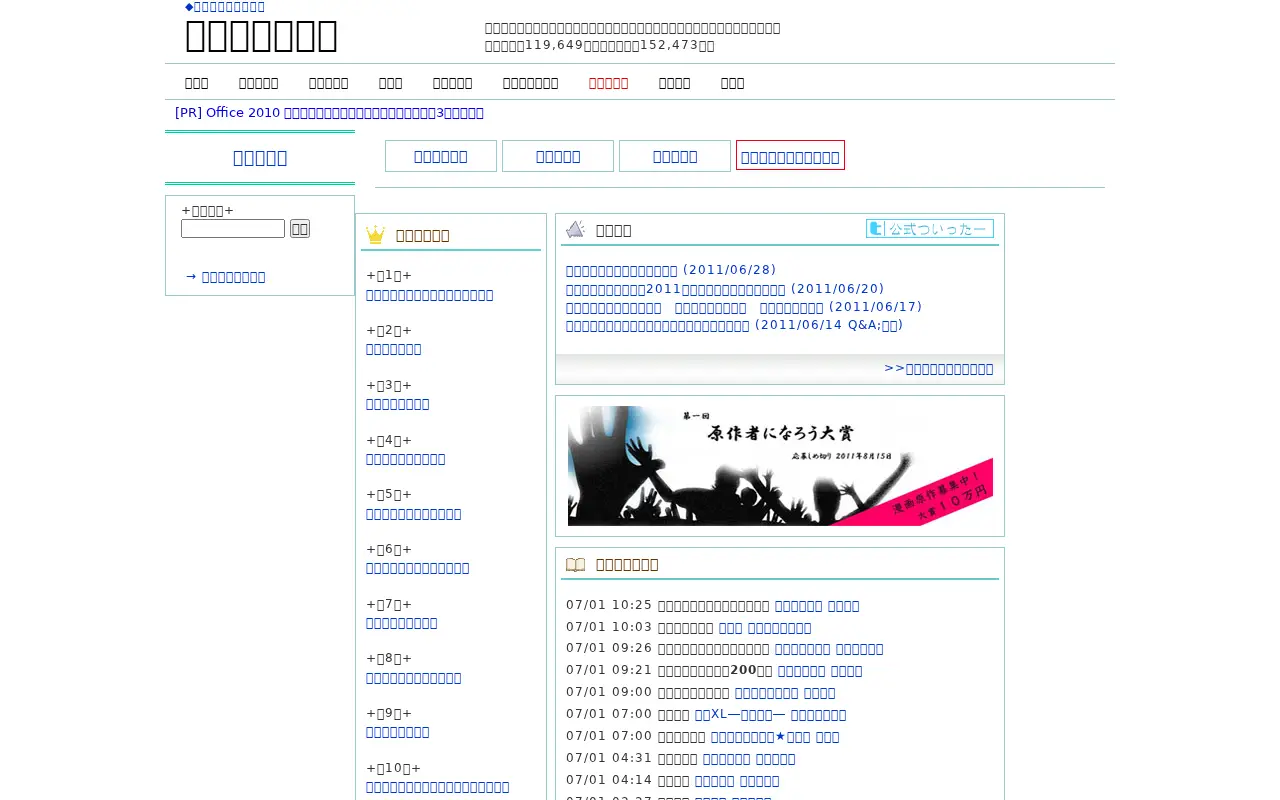The width and height of the screenshot is (1280, 800).
Task: Open the rank 2 story link
Action: click(394, 349)
